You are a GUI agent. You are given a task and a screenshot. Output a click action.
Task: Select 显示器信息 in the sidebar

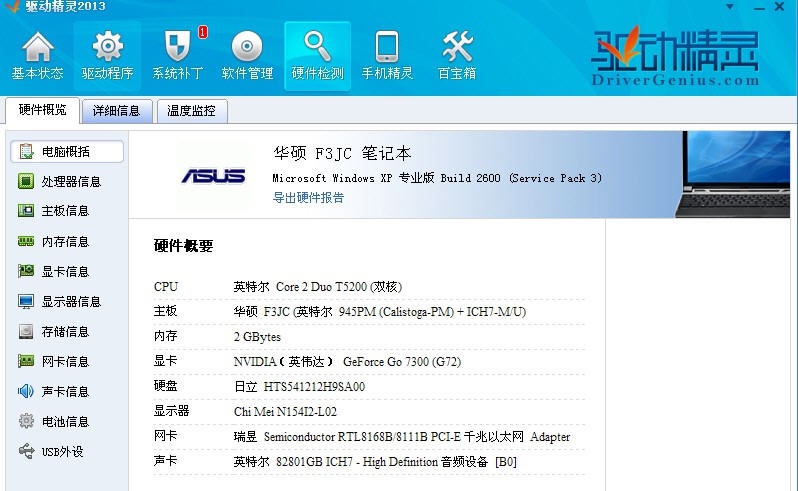71,302
